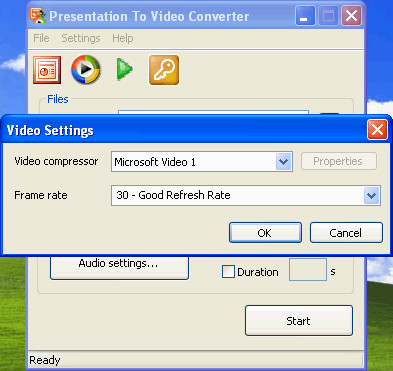Open Audio settings... button

tap(119, 267)
